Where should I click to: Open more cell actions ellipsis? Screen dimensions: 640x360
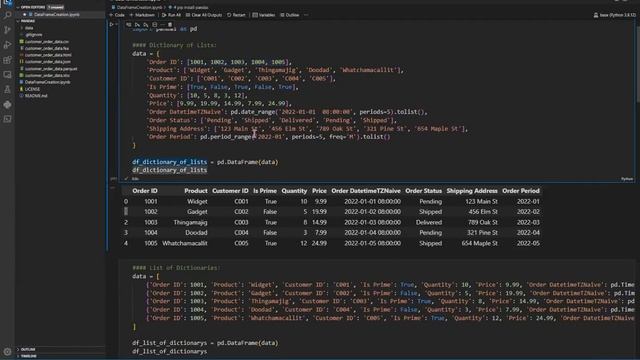click(162, 24)
